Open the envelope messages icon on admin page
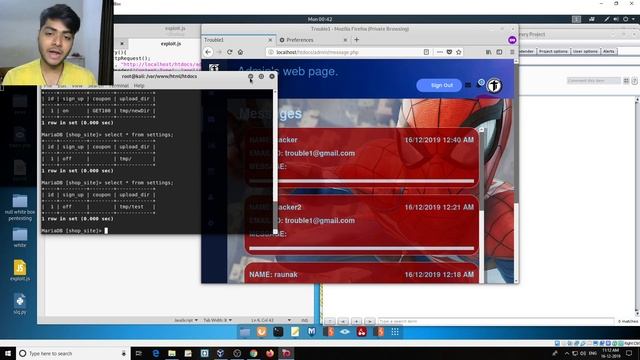 (468, 85)
